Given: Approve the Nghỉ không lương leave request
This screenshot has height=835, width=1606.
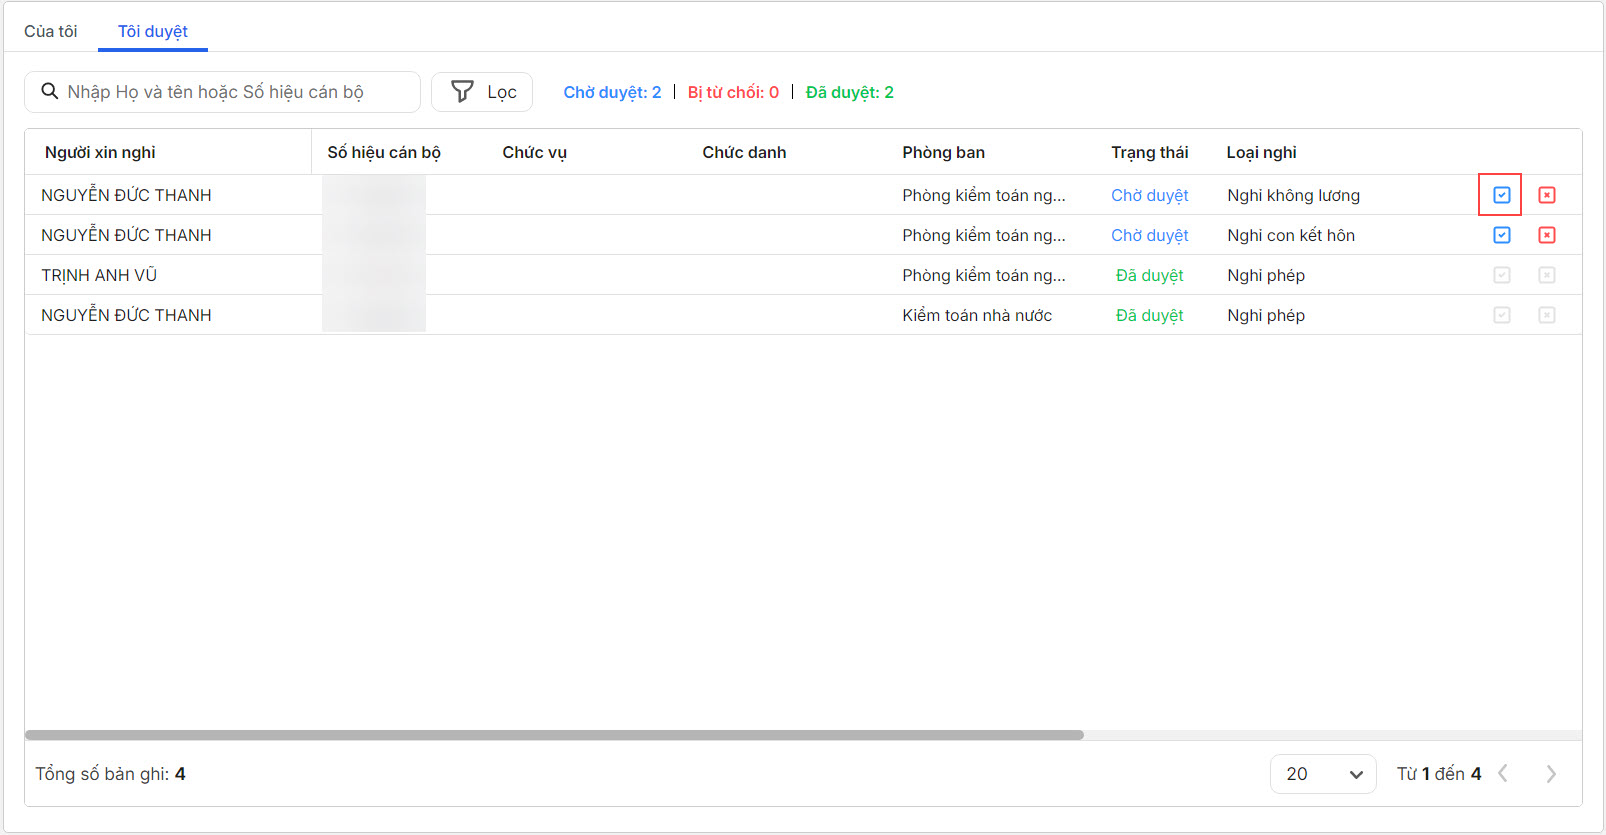Looking at the screenshot, I should (1501, 195).
